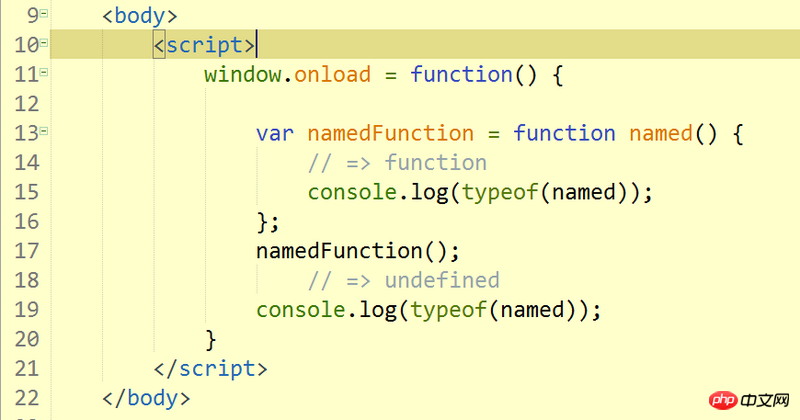Screen dimensions: 800x420
Task: Collapse the window.onload fold marker on line 11
Action: pos(44,72)
